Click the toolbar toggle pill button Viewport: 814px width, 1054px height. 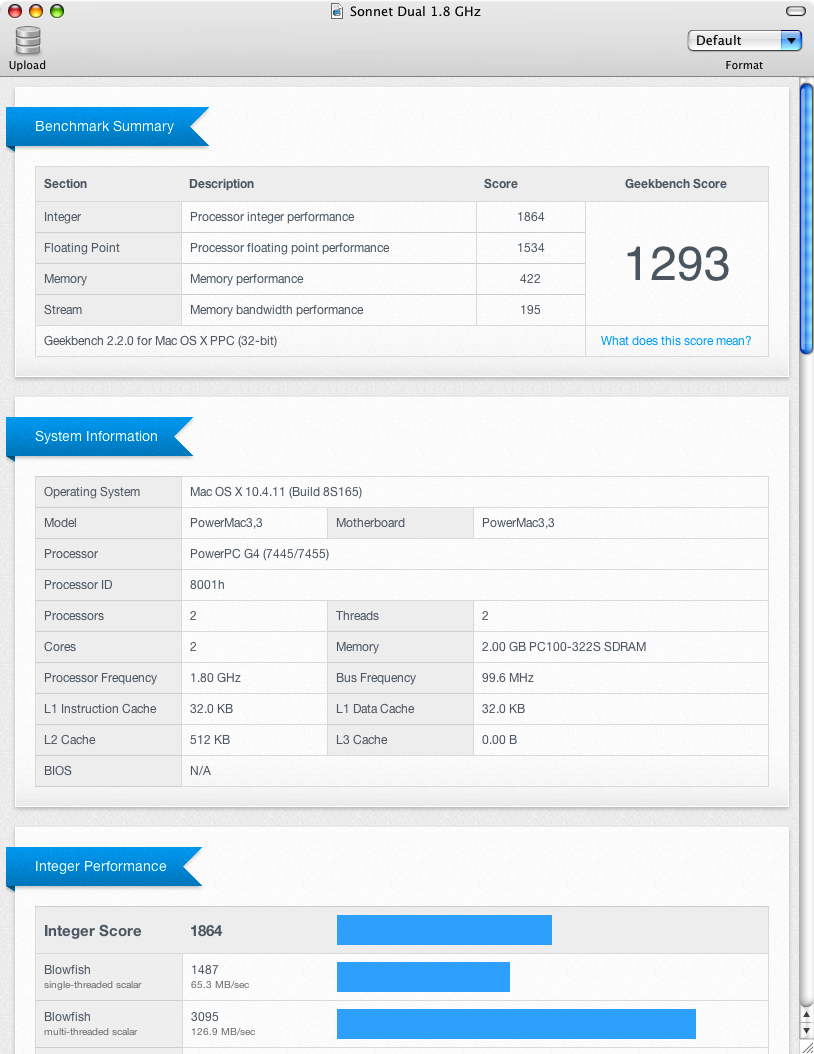pos(795,11)
